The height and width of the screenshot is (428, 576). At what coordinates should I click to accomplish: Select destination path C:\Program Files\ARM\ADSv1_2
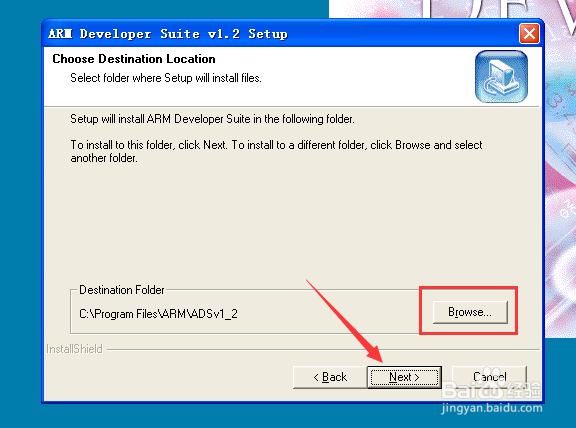pyautogui.click(x=158, y=314)
